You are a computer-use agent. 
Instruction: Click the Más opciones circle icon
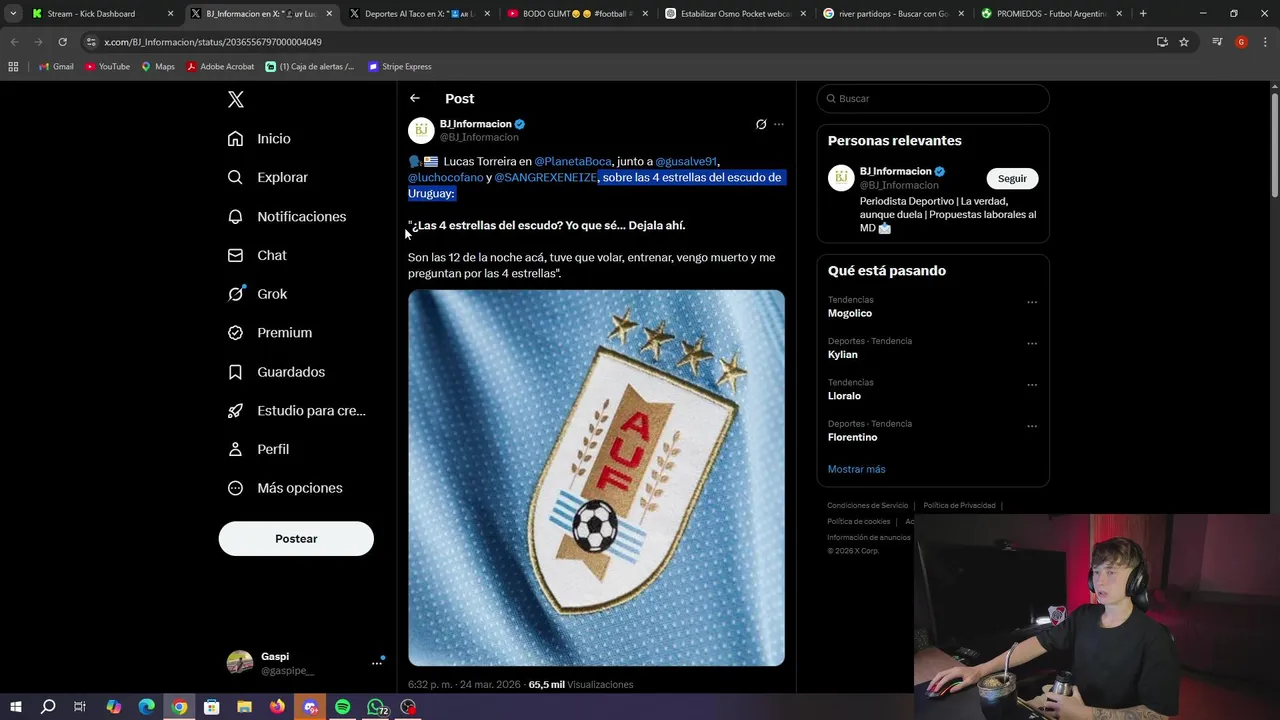(235, 488)
